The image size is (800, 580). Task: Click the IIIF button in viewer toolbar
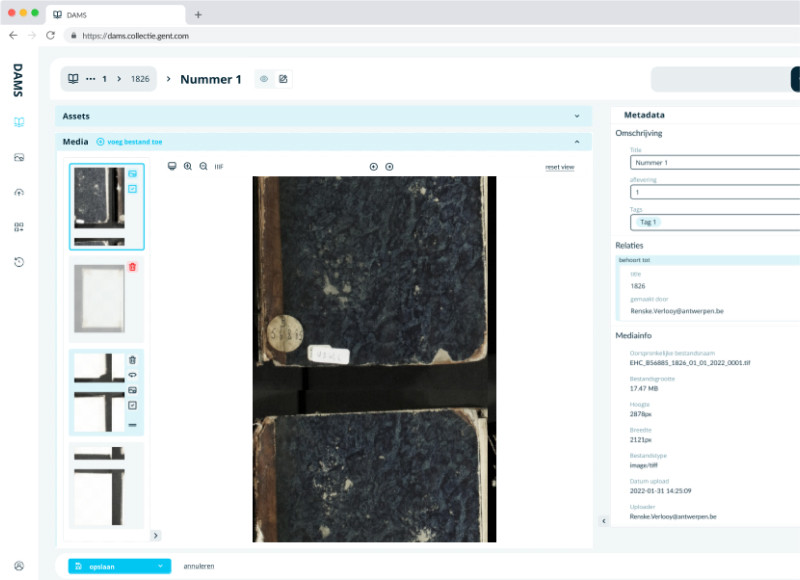pos(219,167)
